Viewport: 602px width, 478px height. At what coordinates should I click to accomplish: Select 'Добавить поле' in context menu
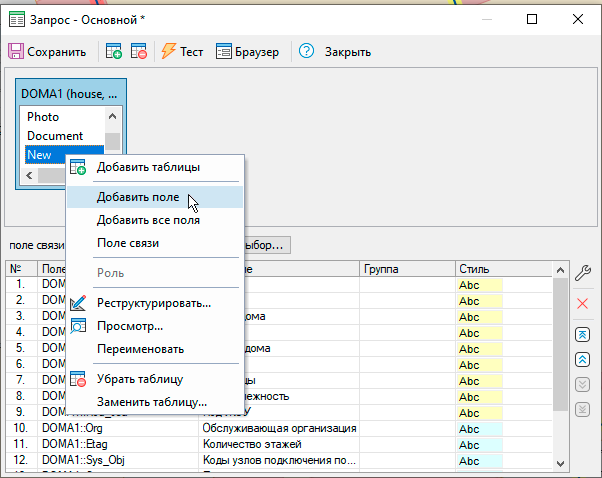pos(139,197)
